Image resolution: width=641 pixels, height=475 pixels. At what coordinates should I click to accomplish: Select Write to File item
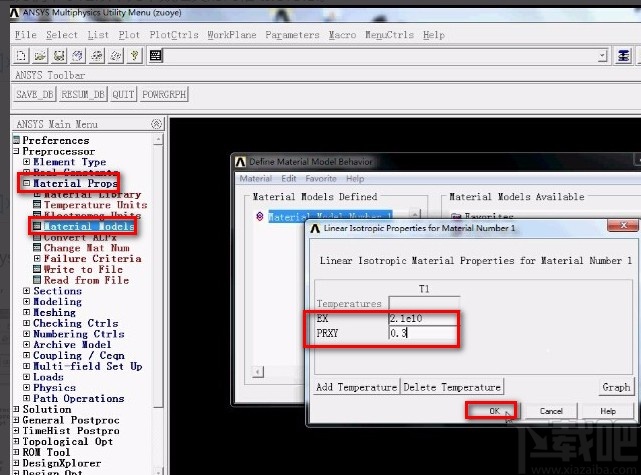click(83, 269)
